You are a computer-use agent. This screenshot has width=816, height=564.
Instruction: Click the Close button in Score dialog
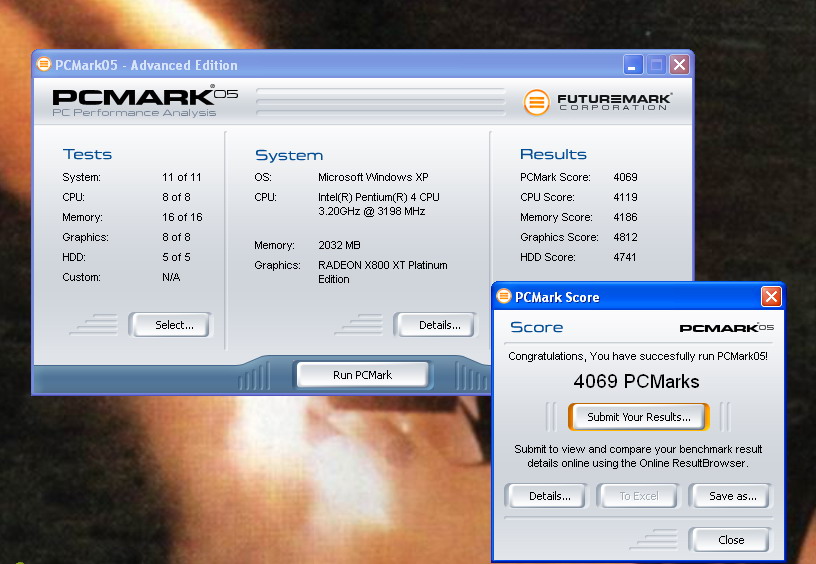[x=730, y=540]
